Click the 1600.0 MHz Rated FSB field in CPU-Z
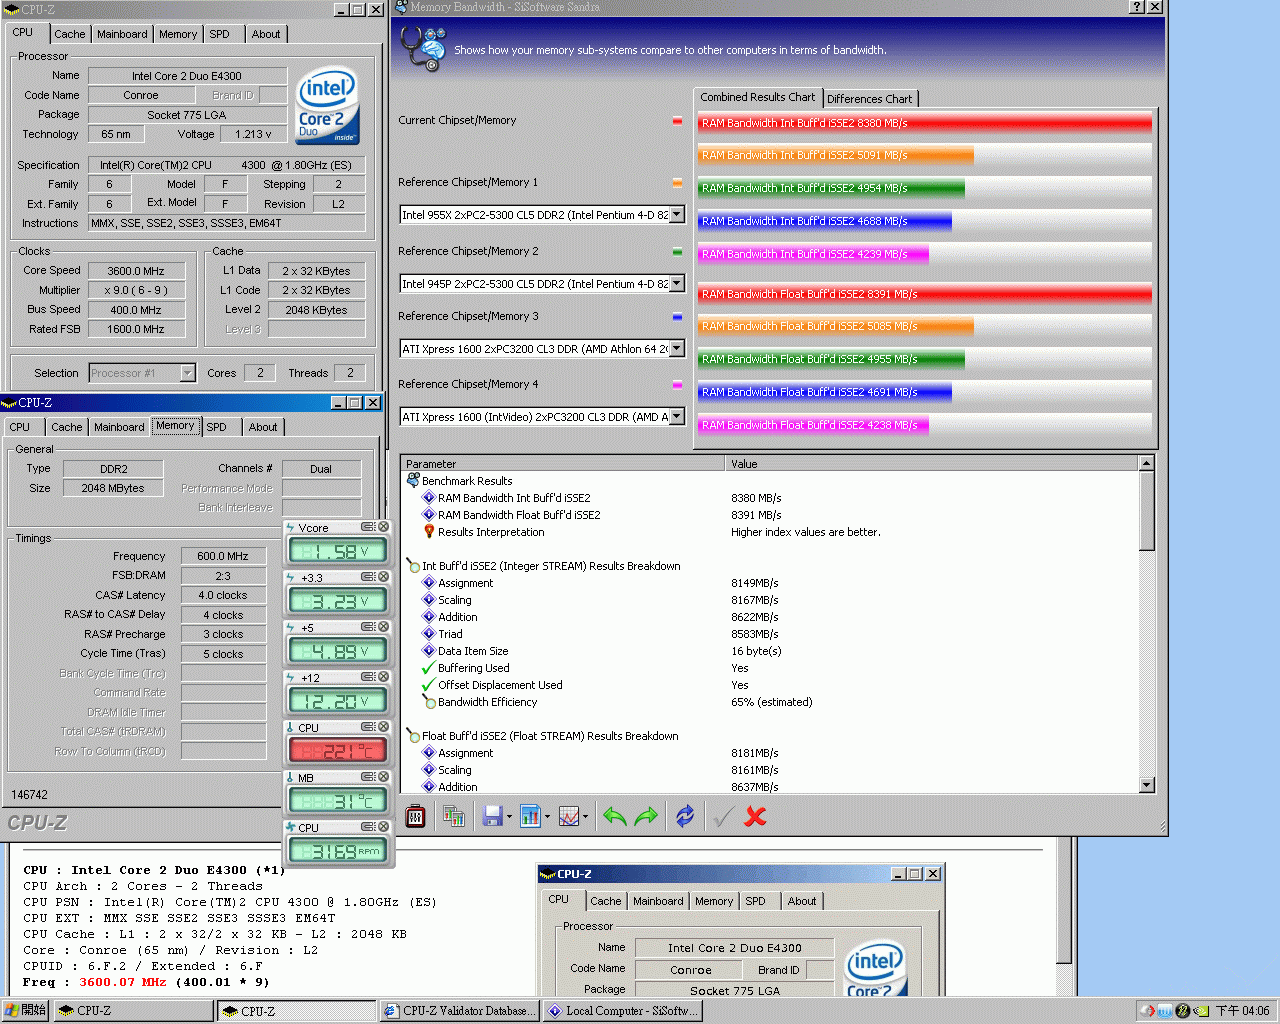The image size is (1280, 1024). tap(137, 329)
